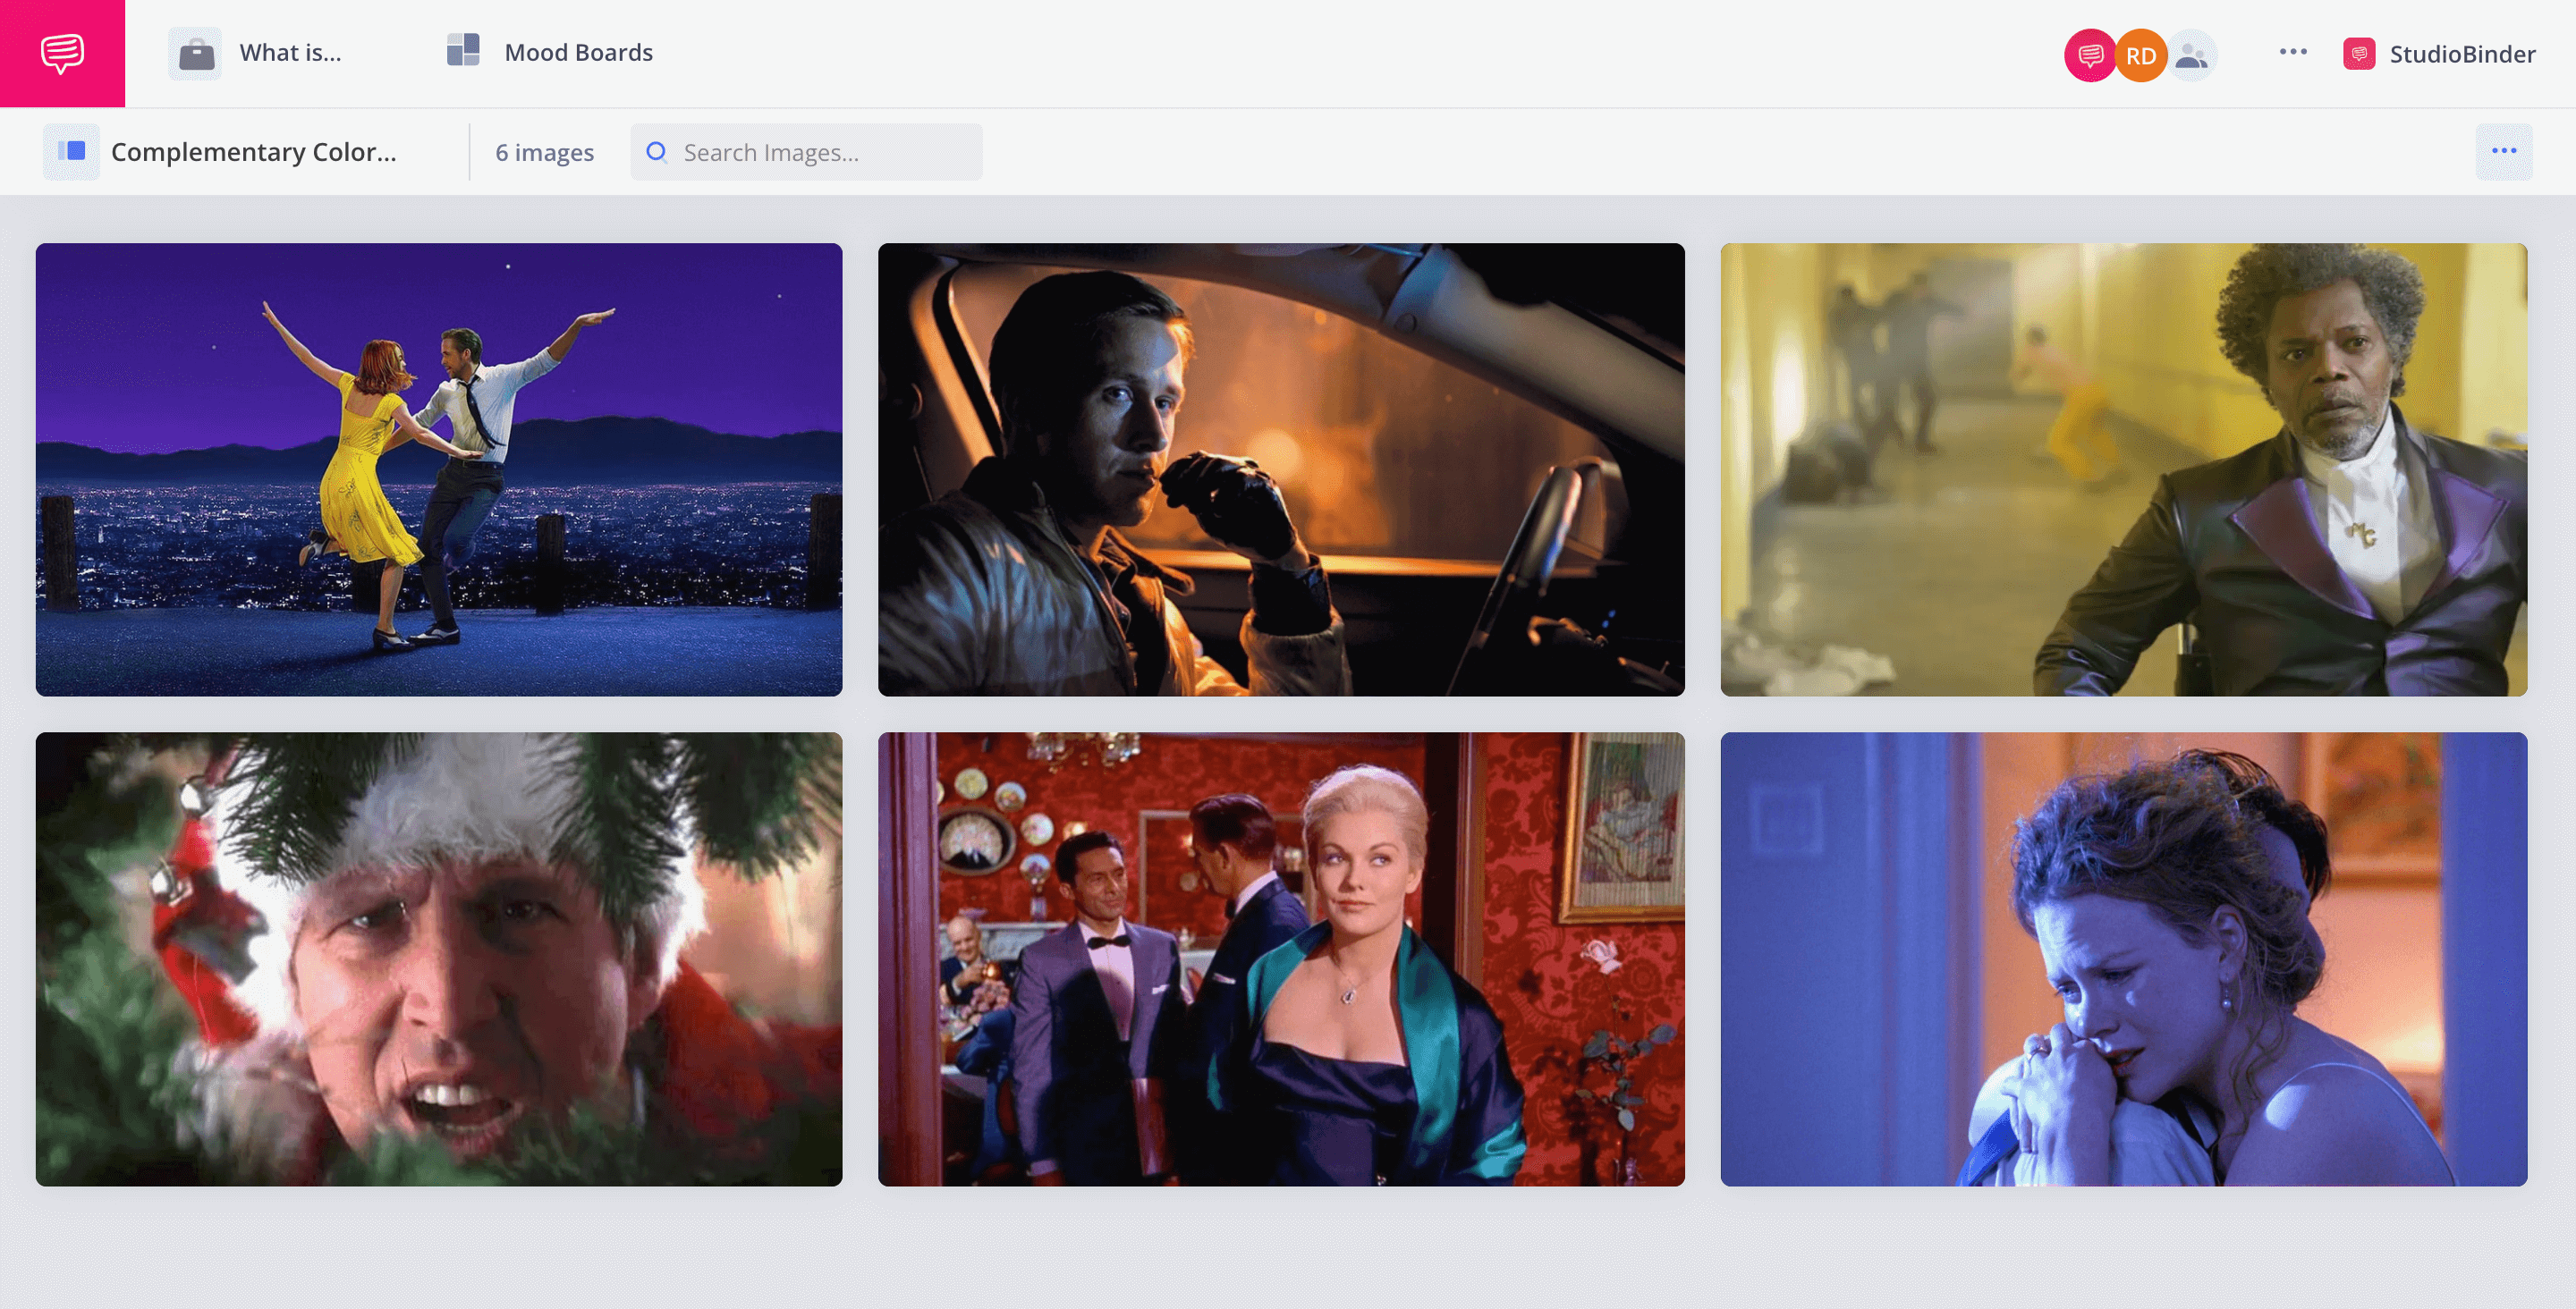Click the StudioBinder brand icon
This screenshot has height=1309, width=2576.
(2359, 54)
